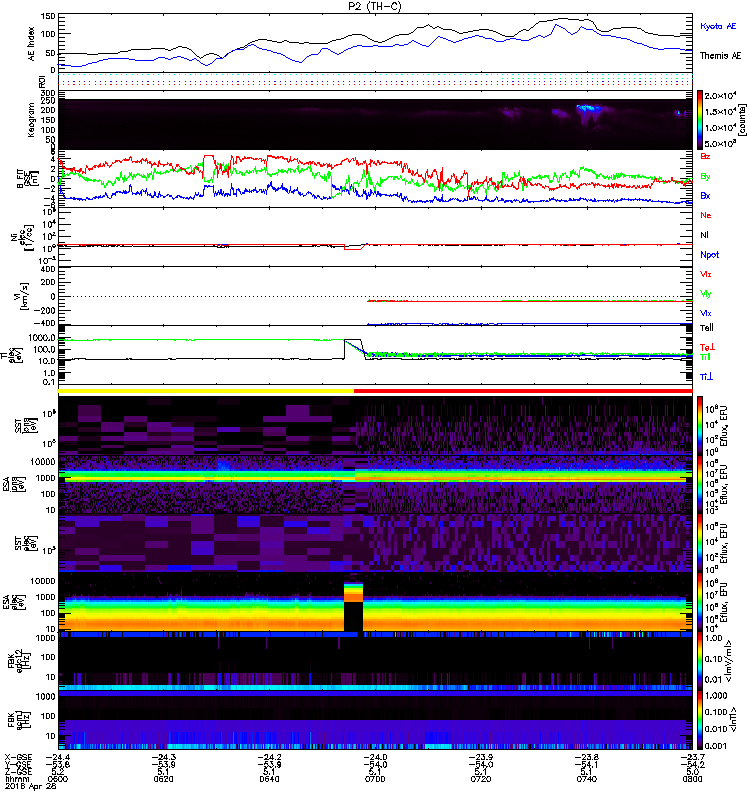Click the [counts] color bar unit label
This screenshot has width=750, height=800.
742,120
